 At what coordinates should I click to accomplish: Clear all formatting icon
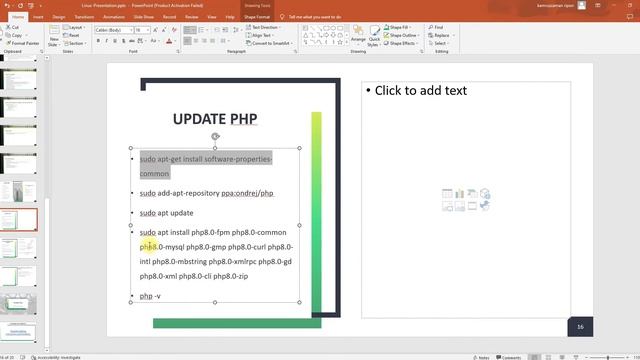pos(174,30)
